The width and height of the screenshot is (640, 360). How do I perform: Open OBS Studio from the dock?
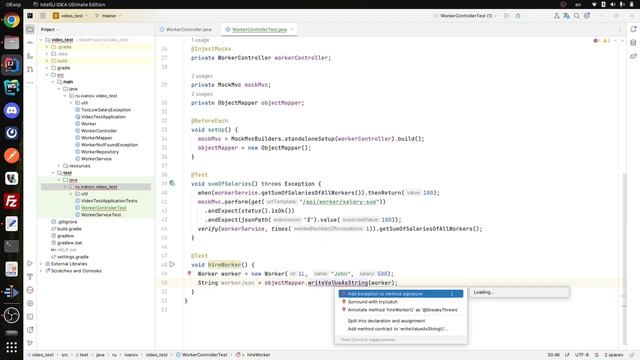[x=11, y=315]
